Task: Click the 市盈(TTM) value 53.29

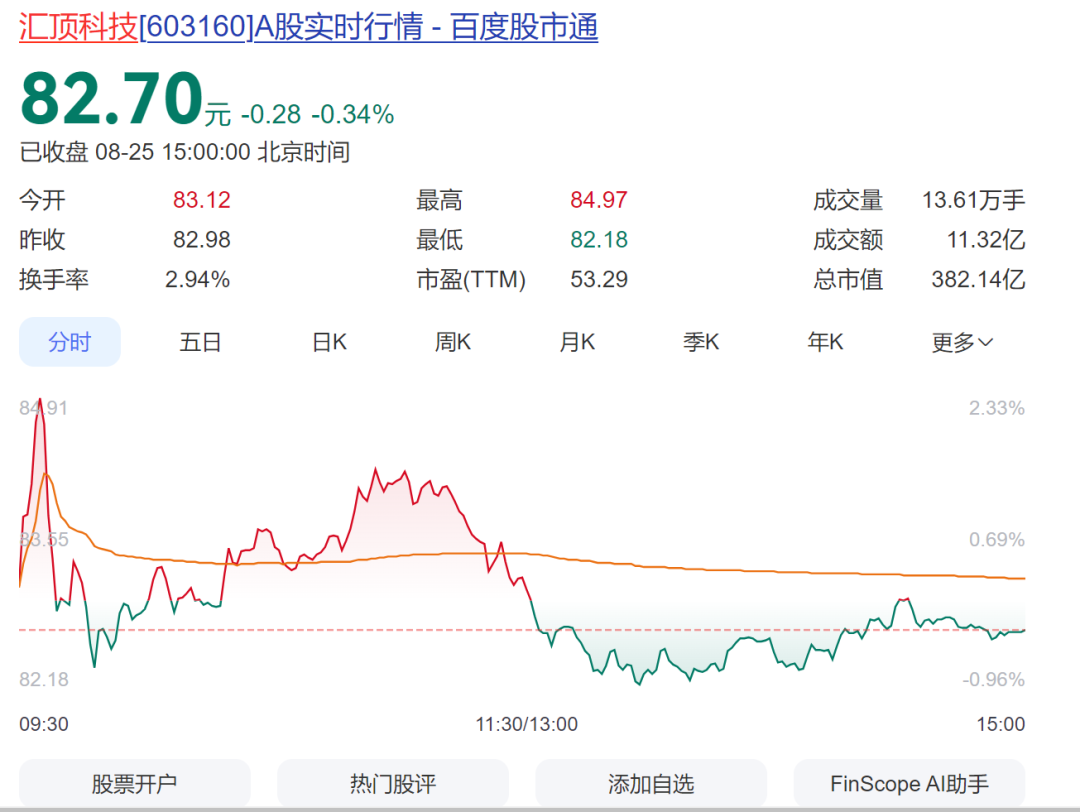Action: [598, 280]
